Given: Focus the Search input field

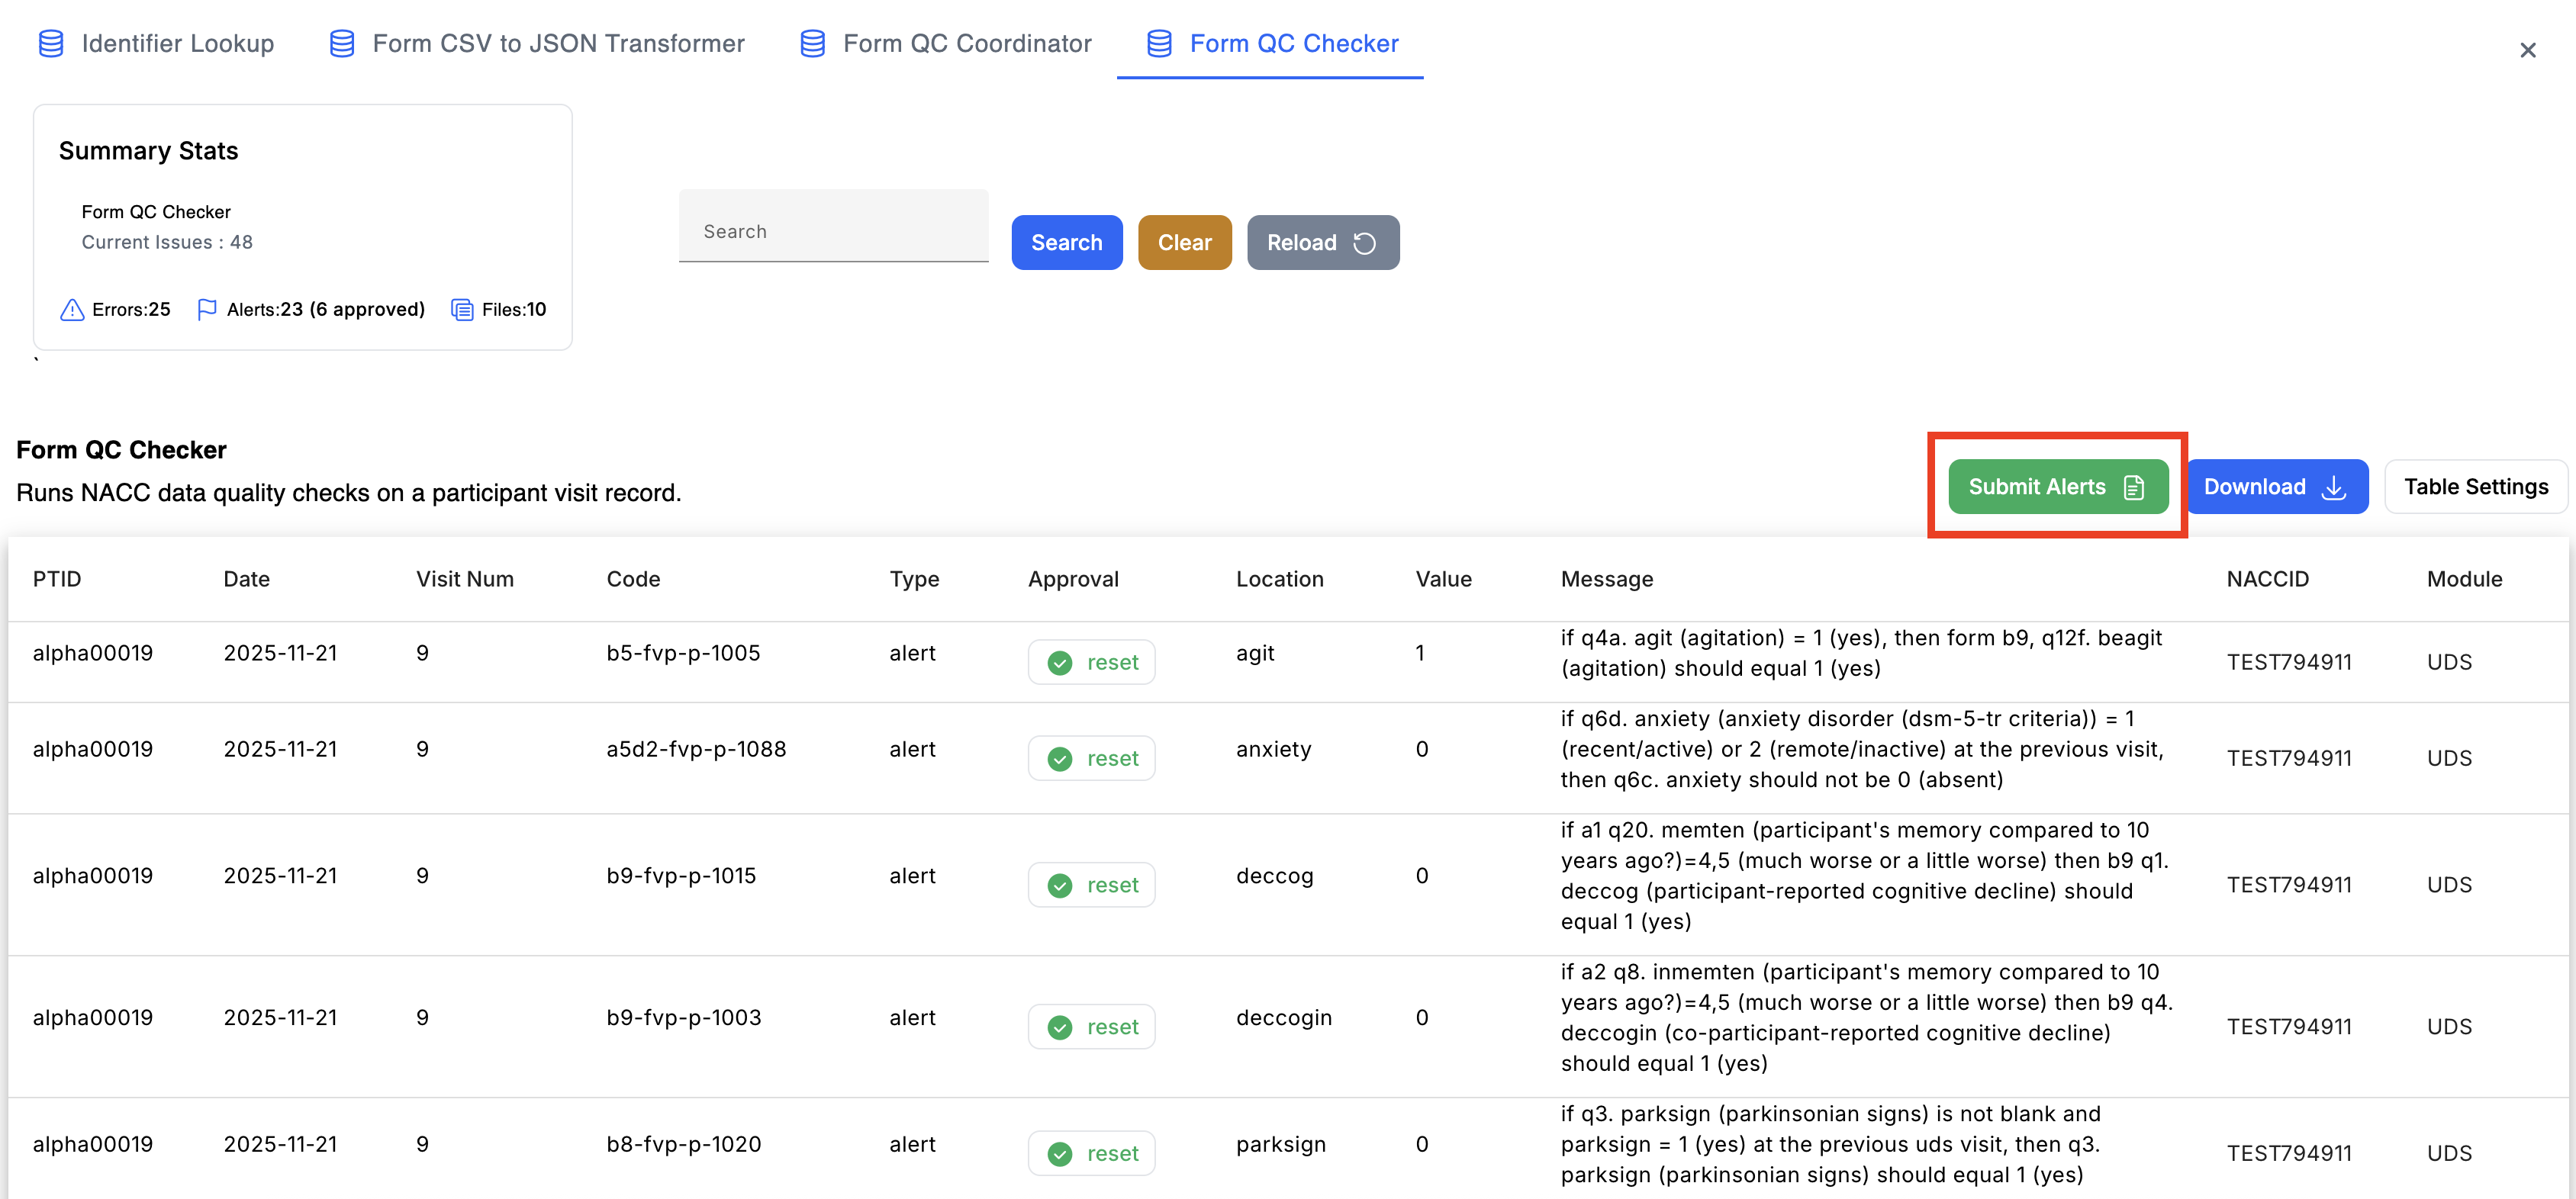Looking at the screenshot, I should click(x=833, y=226).
